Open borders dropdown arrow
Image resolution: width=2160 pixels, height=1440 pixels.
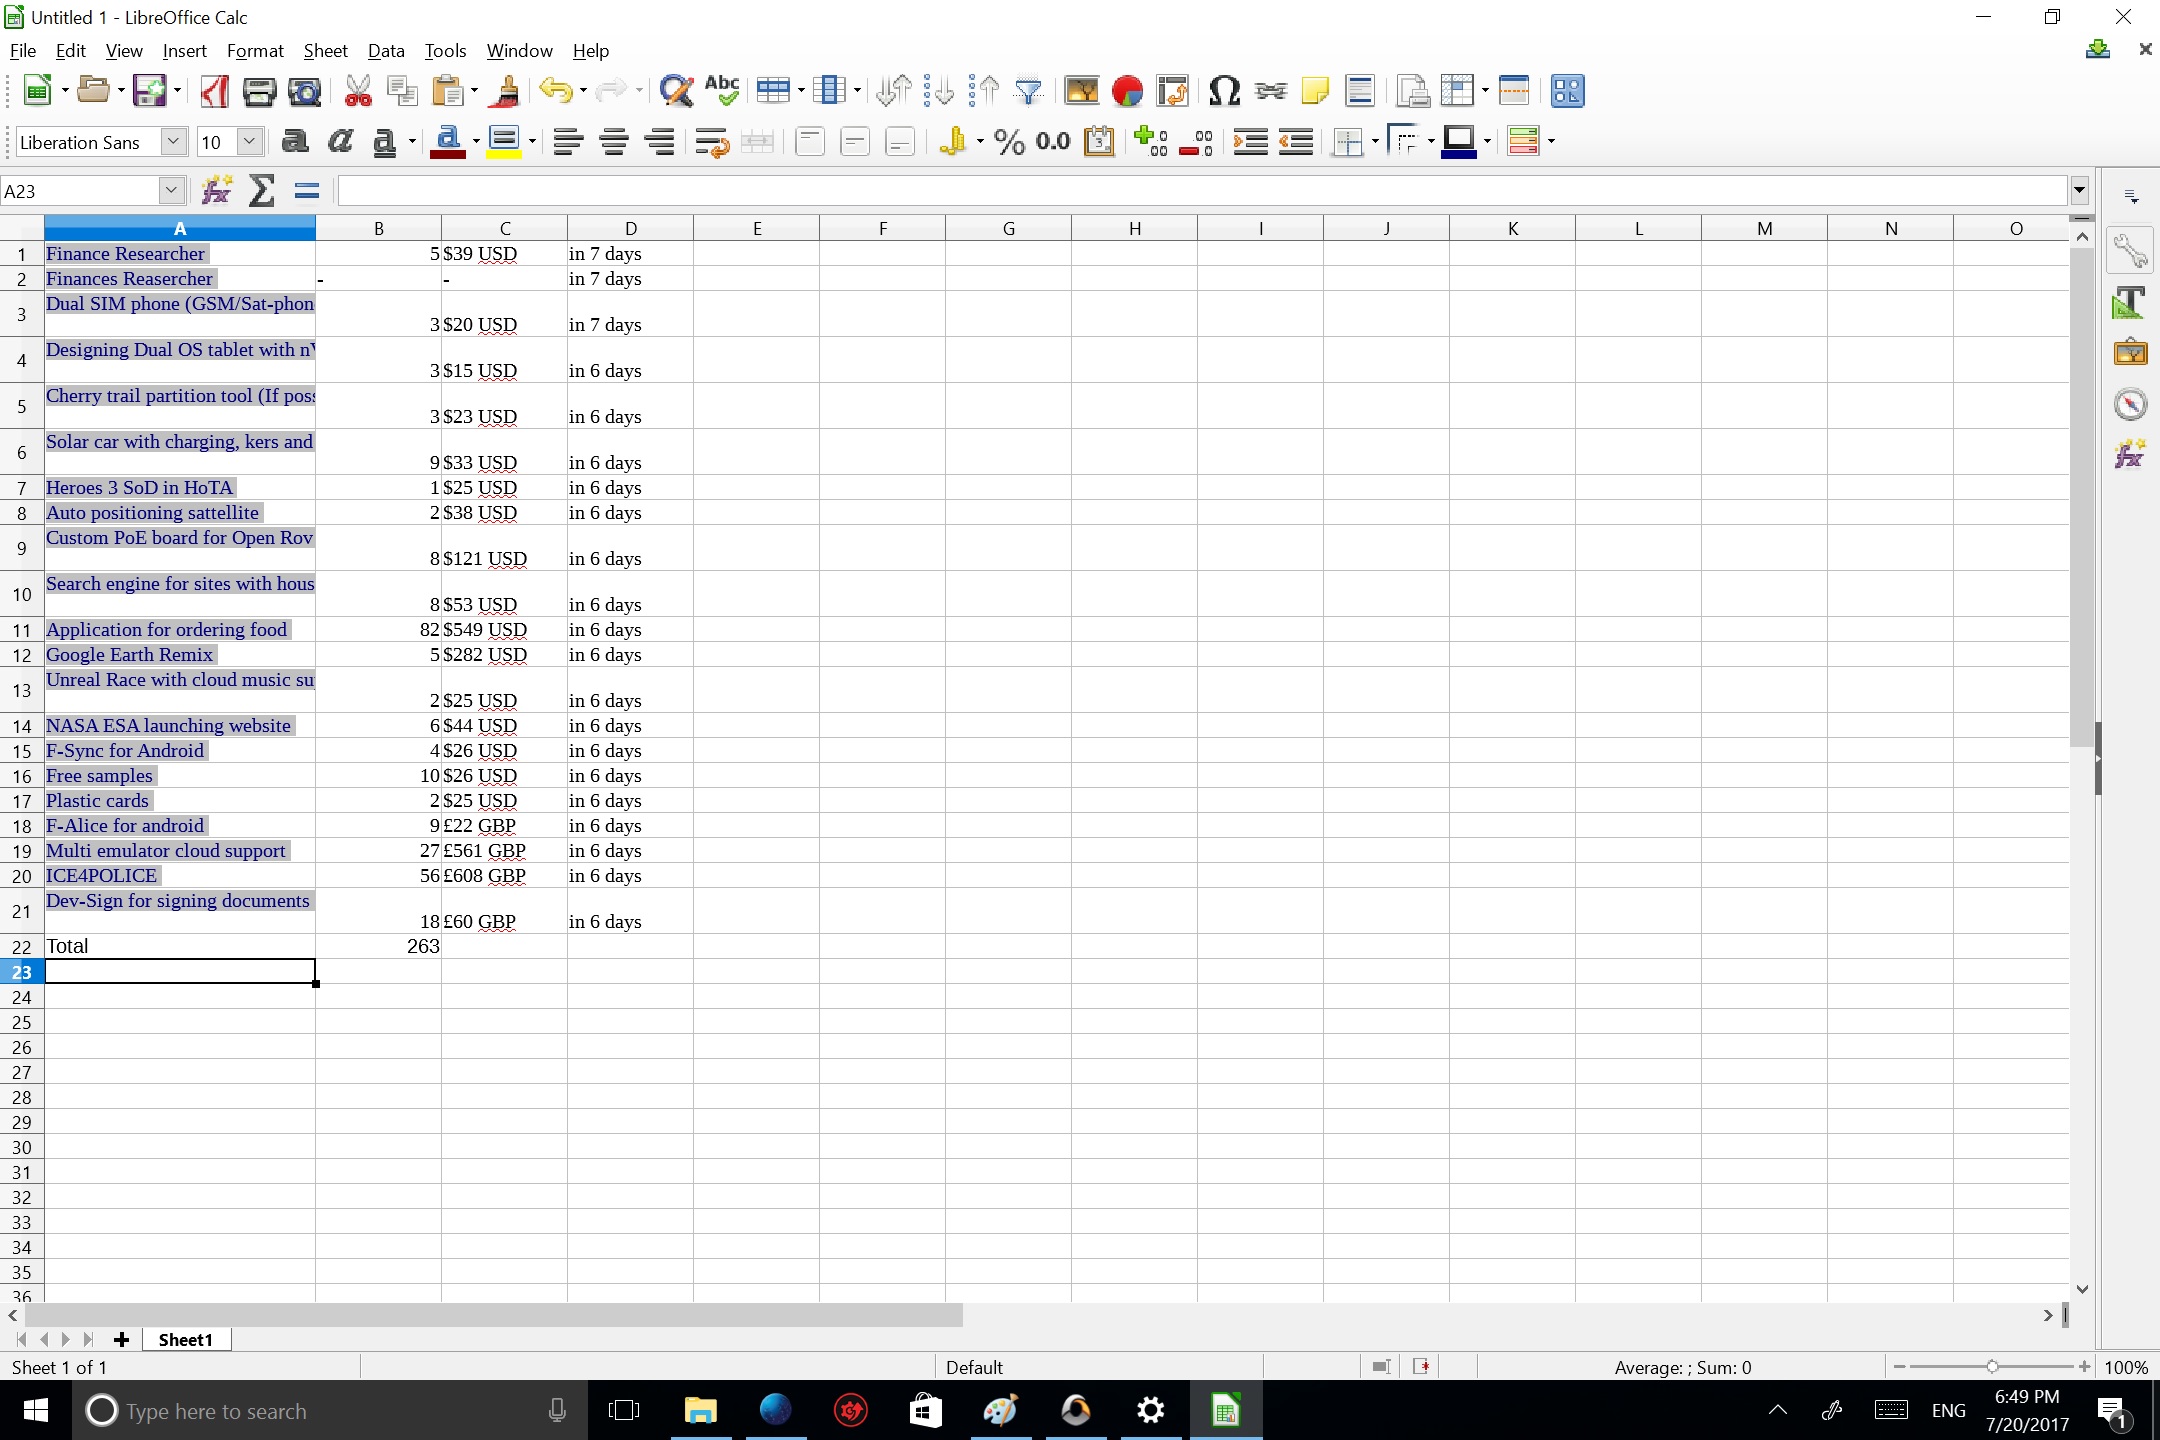(1375, 142)
